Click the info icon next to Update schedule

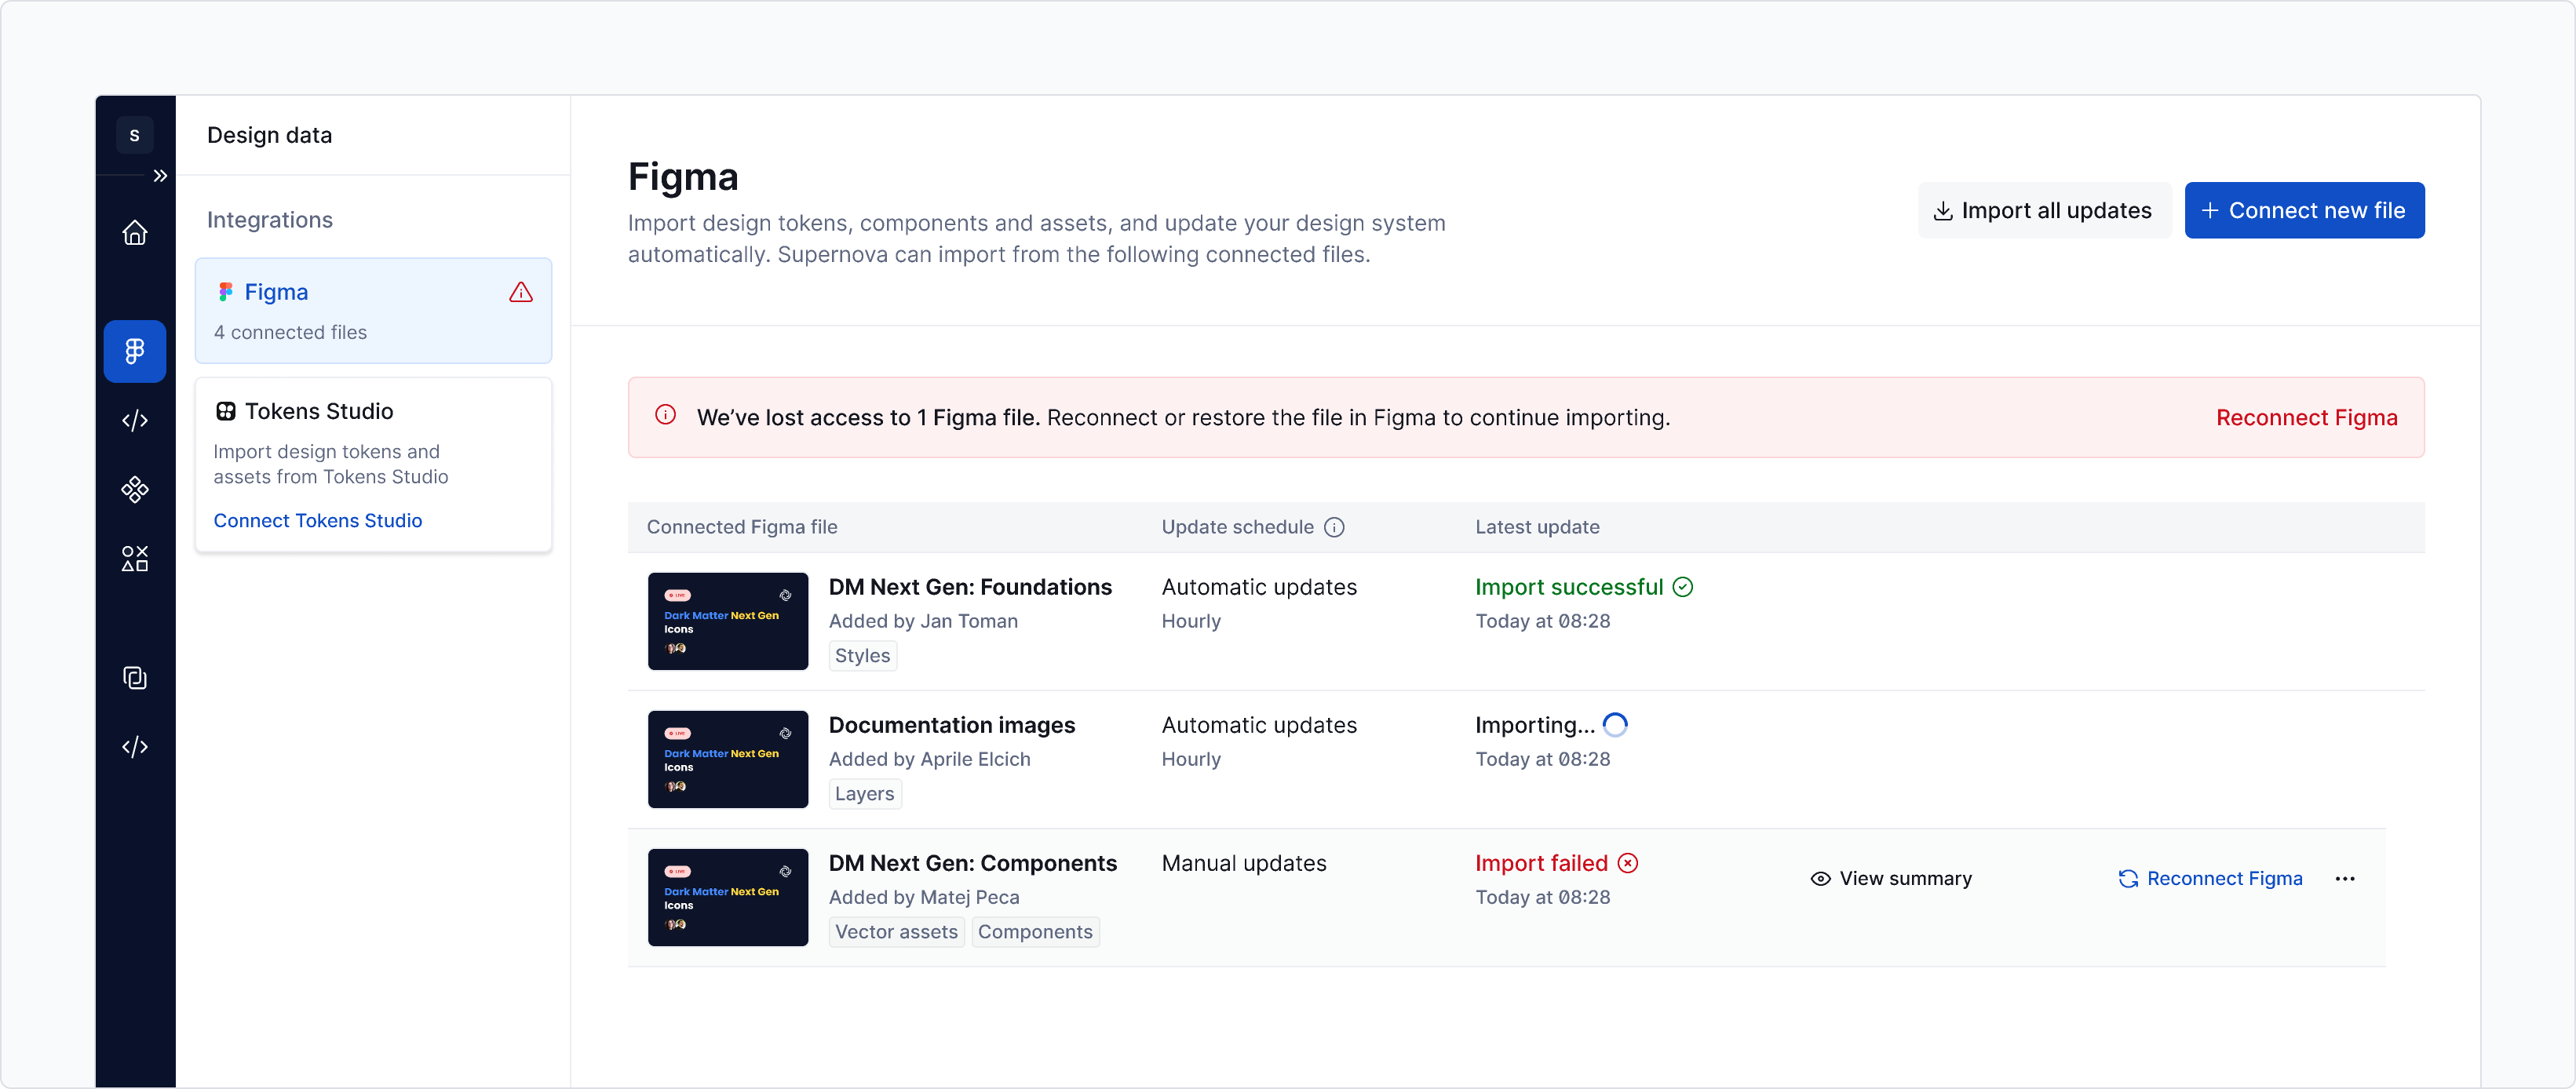(x=1336, y=526)
